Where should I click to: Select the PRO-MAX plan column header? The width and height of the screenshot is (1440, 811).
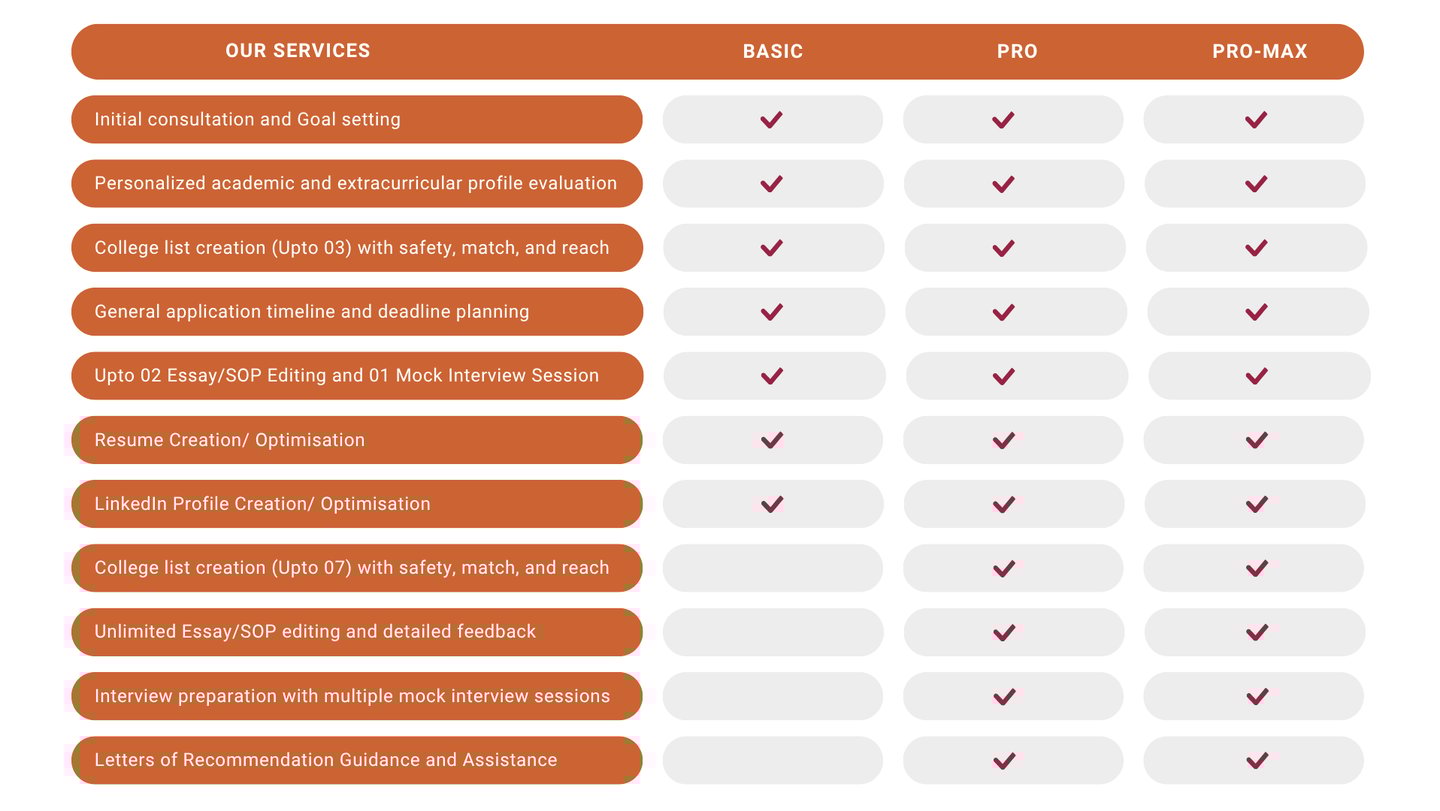click(x=1259, y=52)
